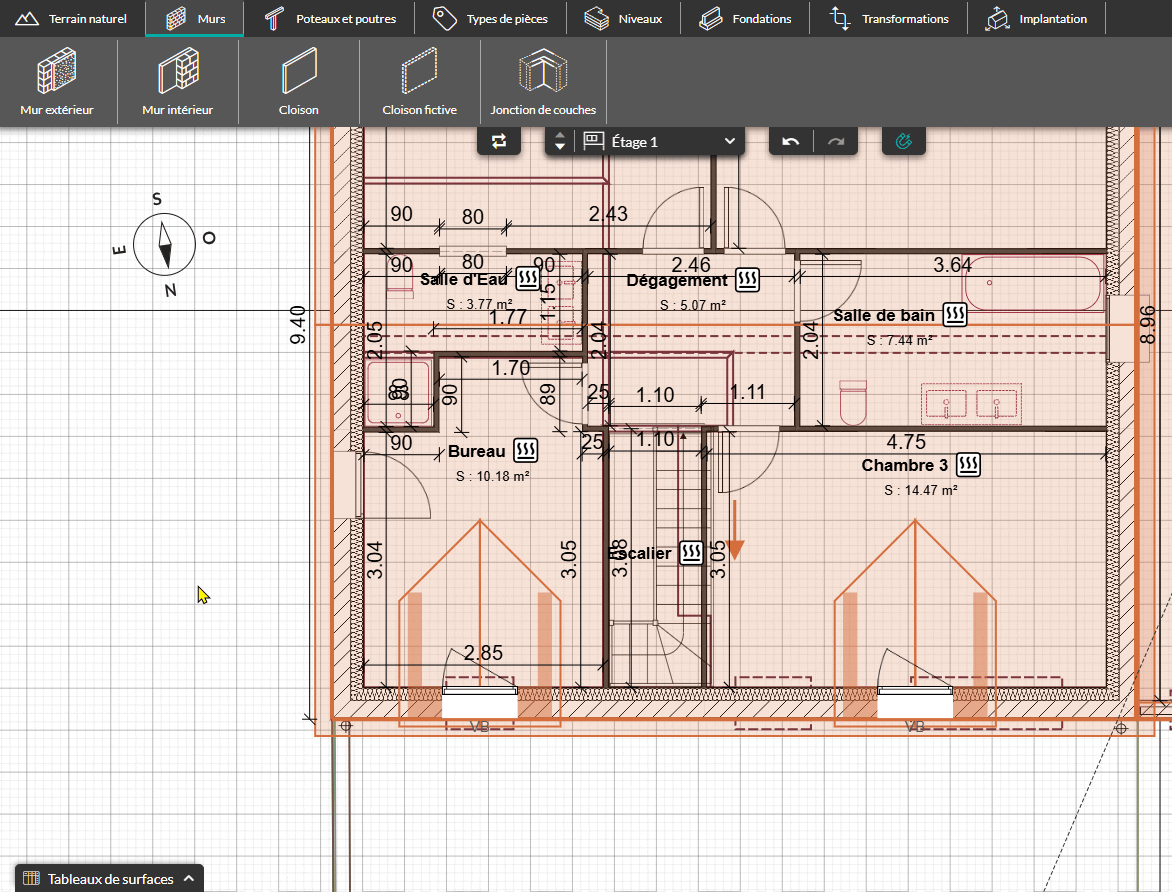
Task: Click the toilet in Salle de bain
Action: tap(853, 402)
